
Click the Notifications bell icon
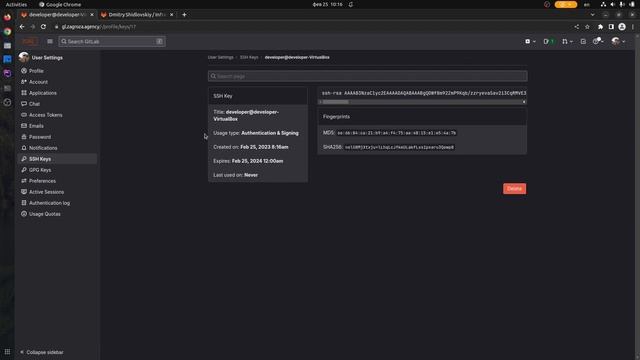tap(24, 148)
